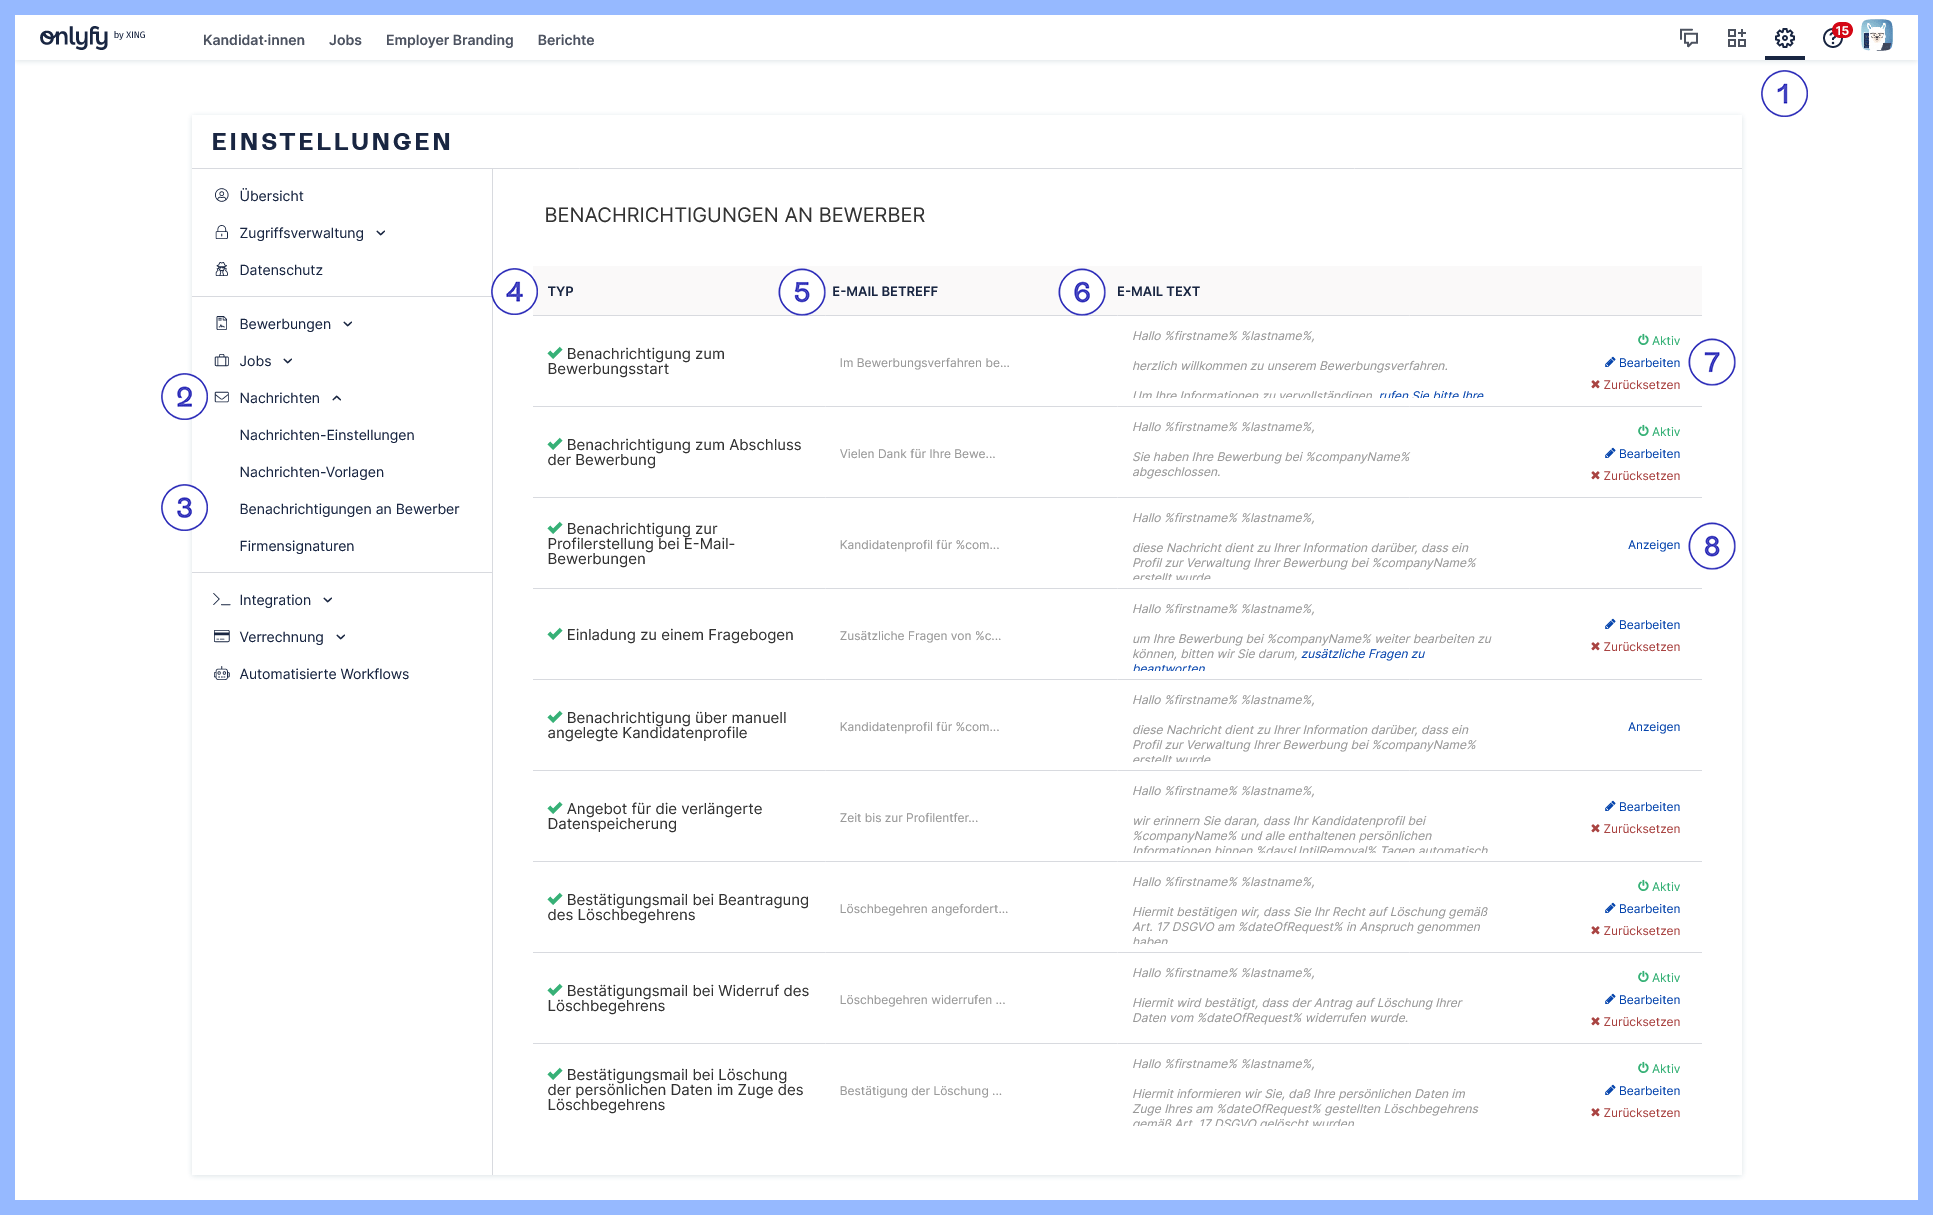Click the Automatisierte Workflows robot icon

[222, 674]
